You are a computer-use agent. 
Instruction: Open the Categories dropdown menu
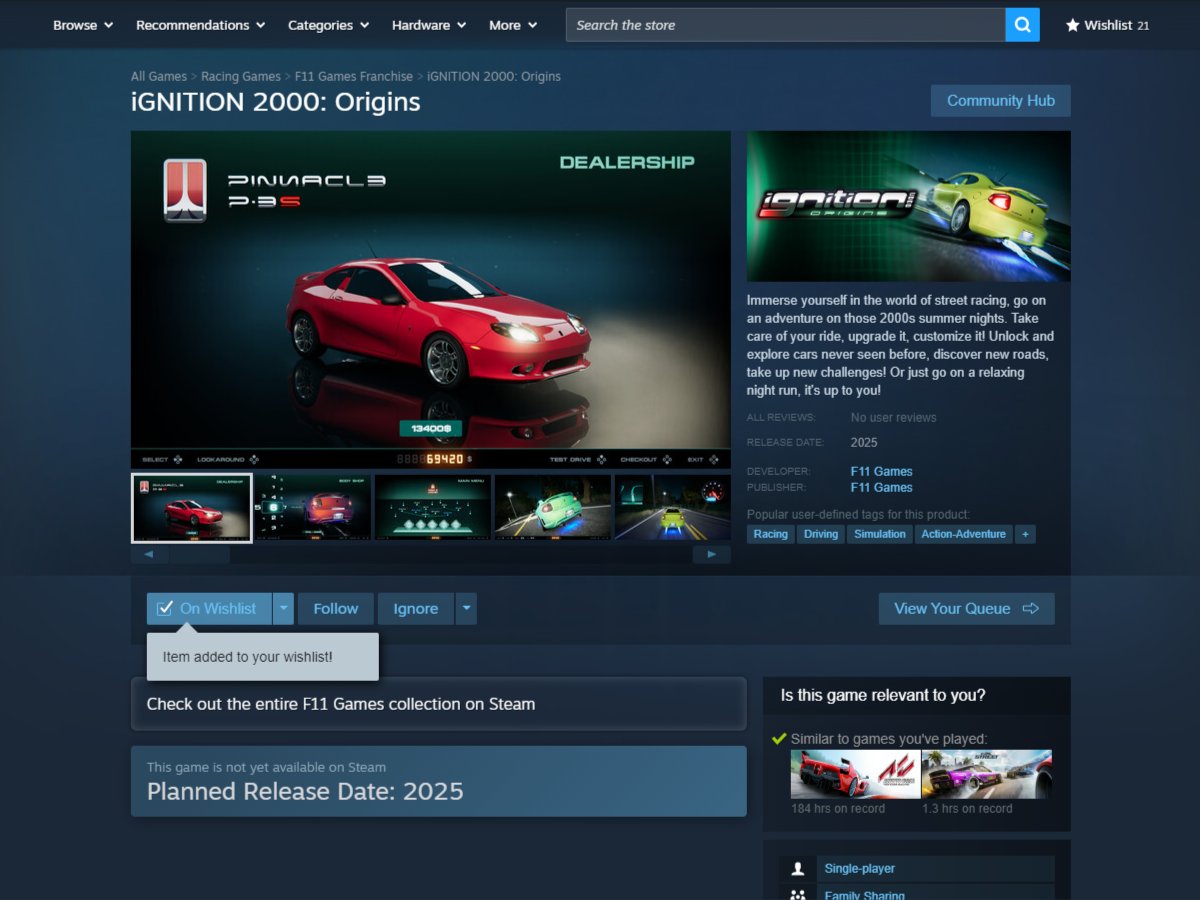(x=329, y=25)
